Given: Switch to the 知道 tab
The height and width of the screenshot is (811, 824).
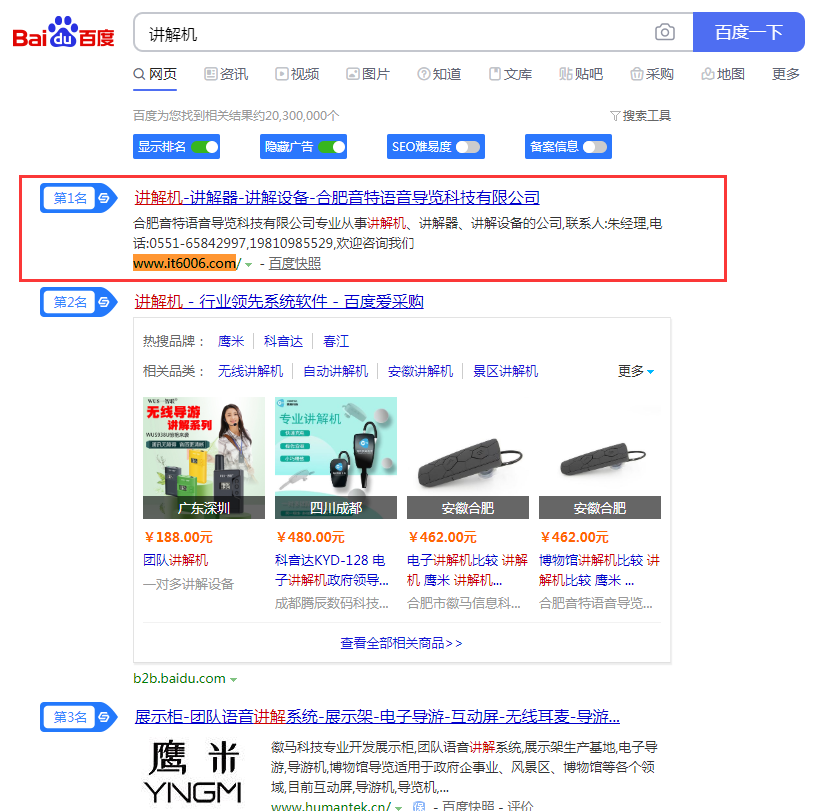Looking at the screenshot, I should [x=439, y=74].
